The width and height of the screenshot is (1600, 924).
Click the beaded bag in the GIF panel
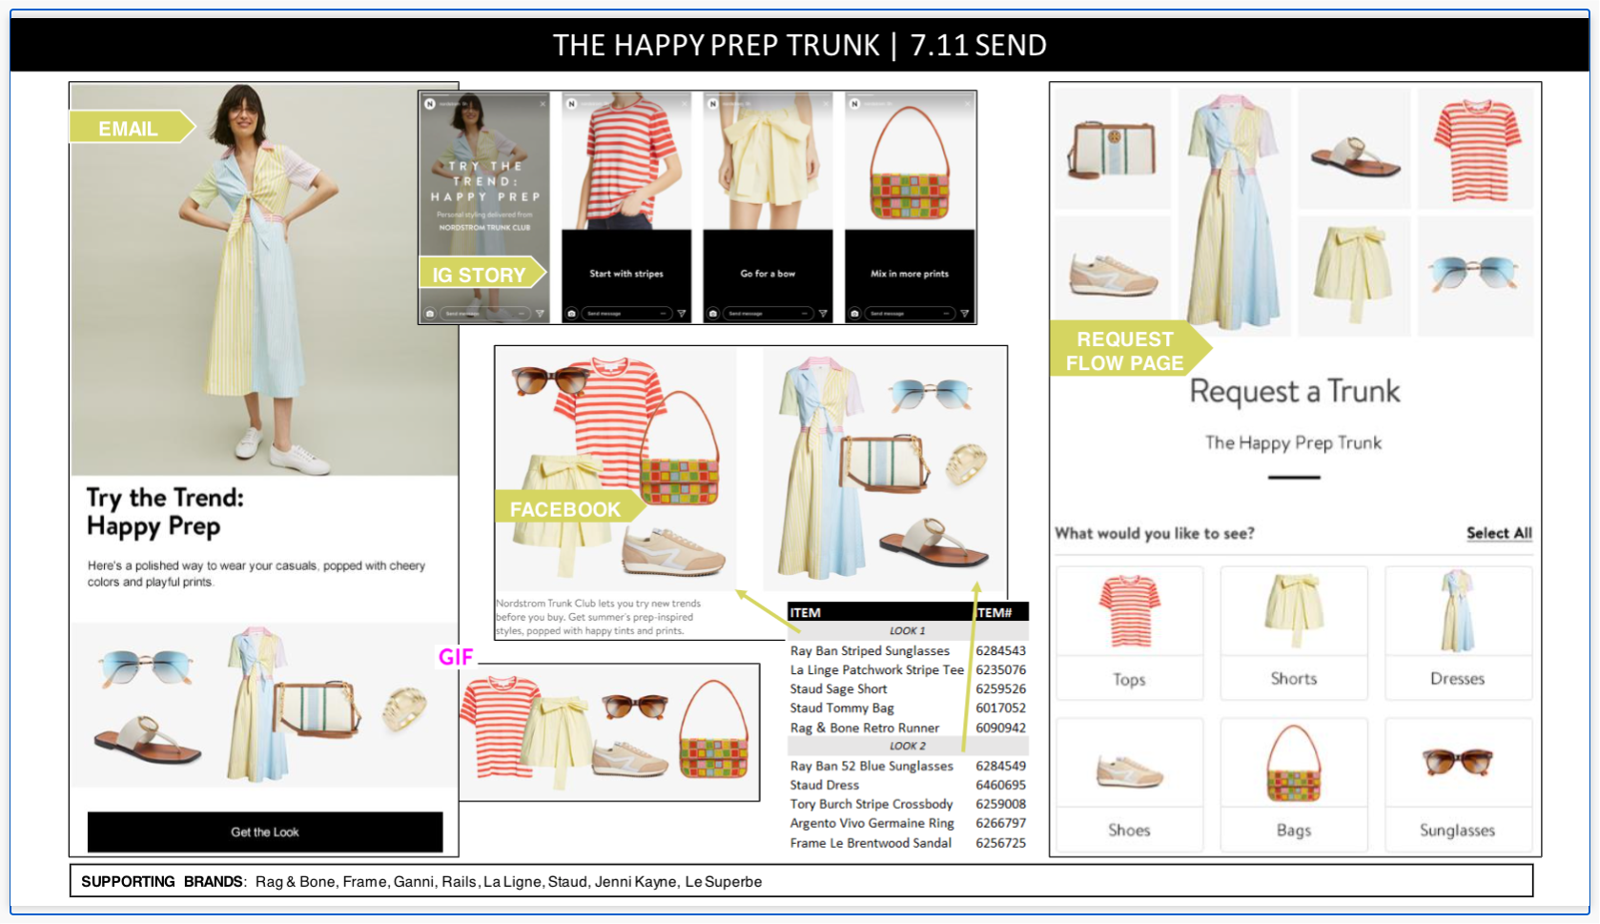pos(714,730)
